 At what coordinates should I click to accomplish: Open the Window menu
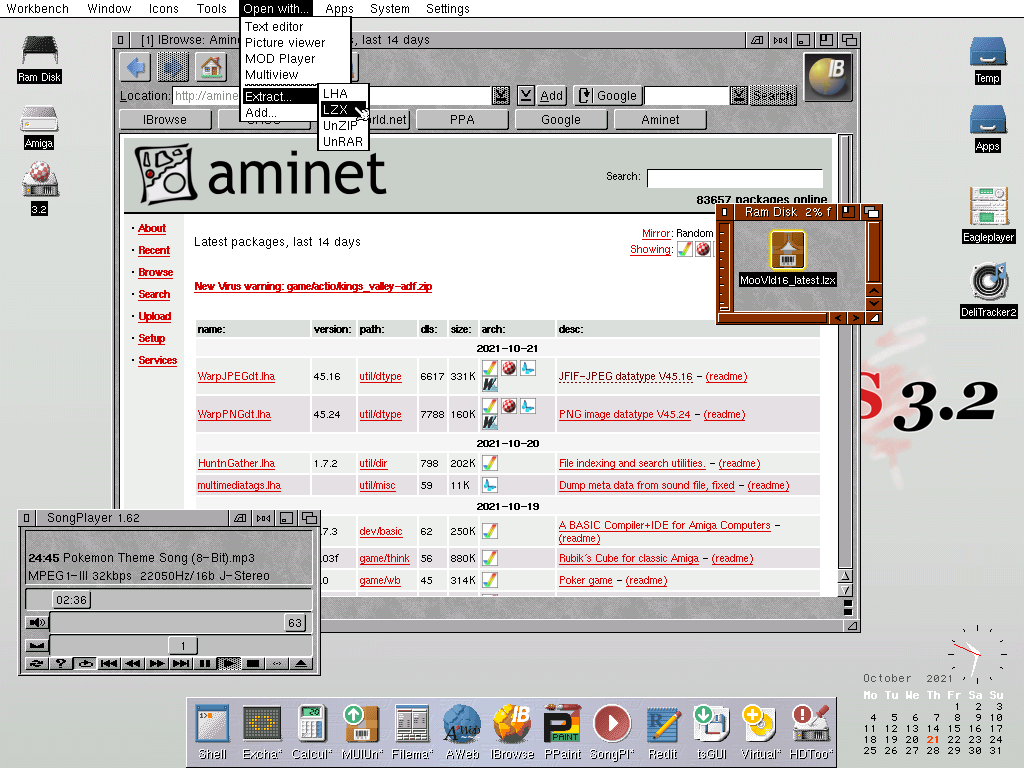[x=109, y=8]
